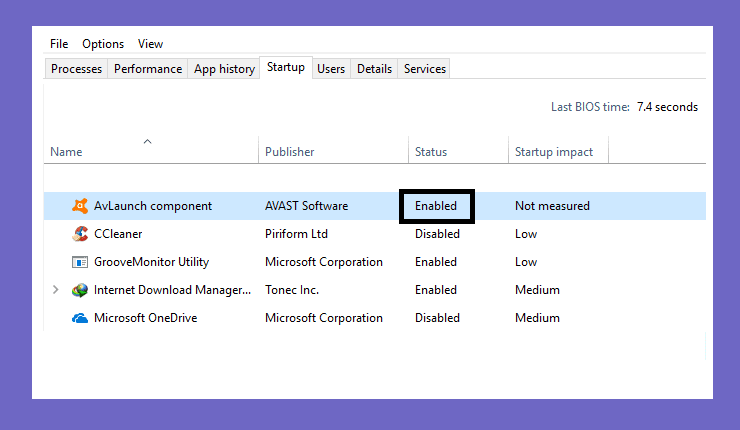Select the CCleaner Disabled status cell
Viewport: 740px width, 430px height.
click(x=437, y=234)
